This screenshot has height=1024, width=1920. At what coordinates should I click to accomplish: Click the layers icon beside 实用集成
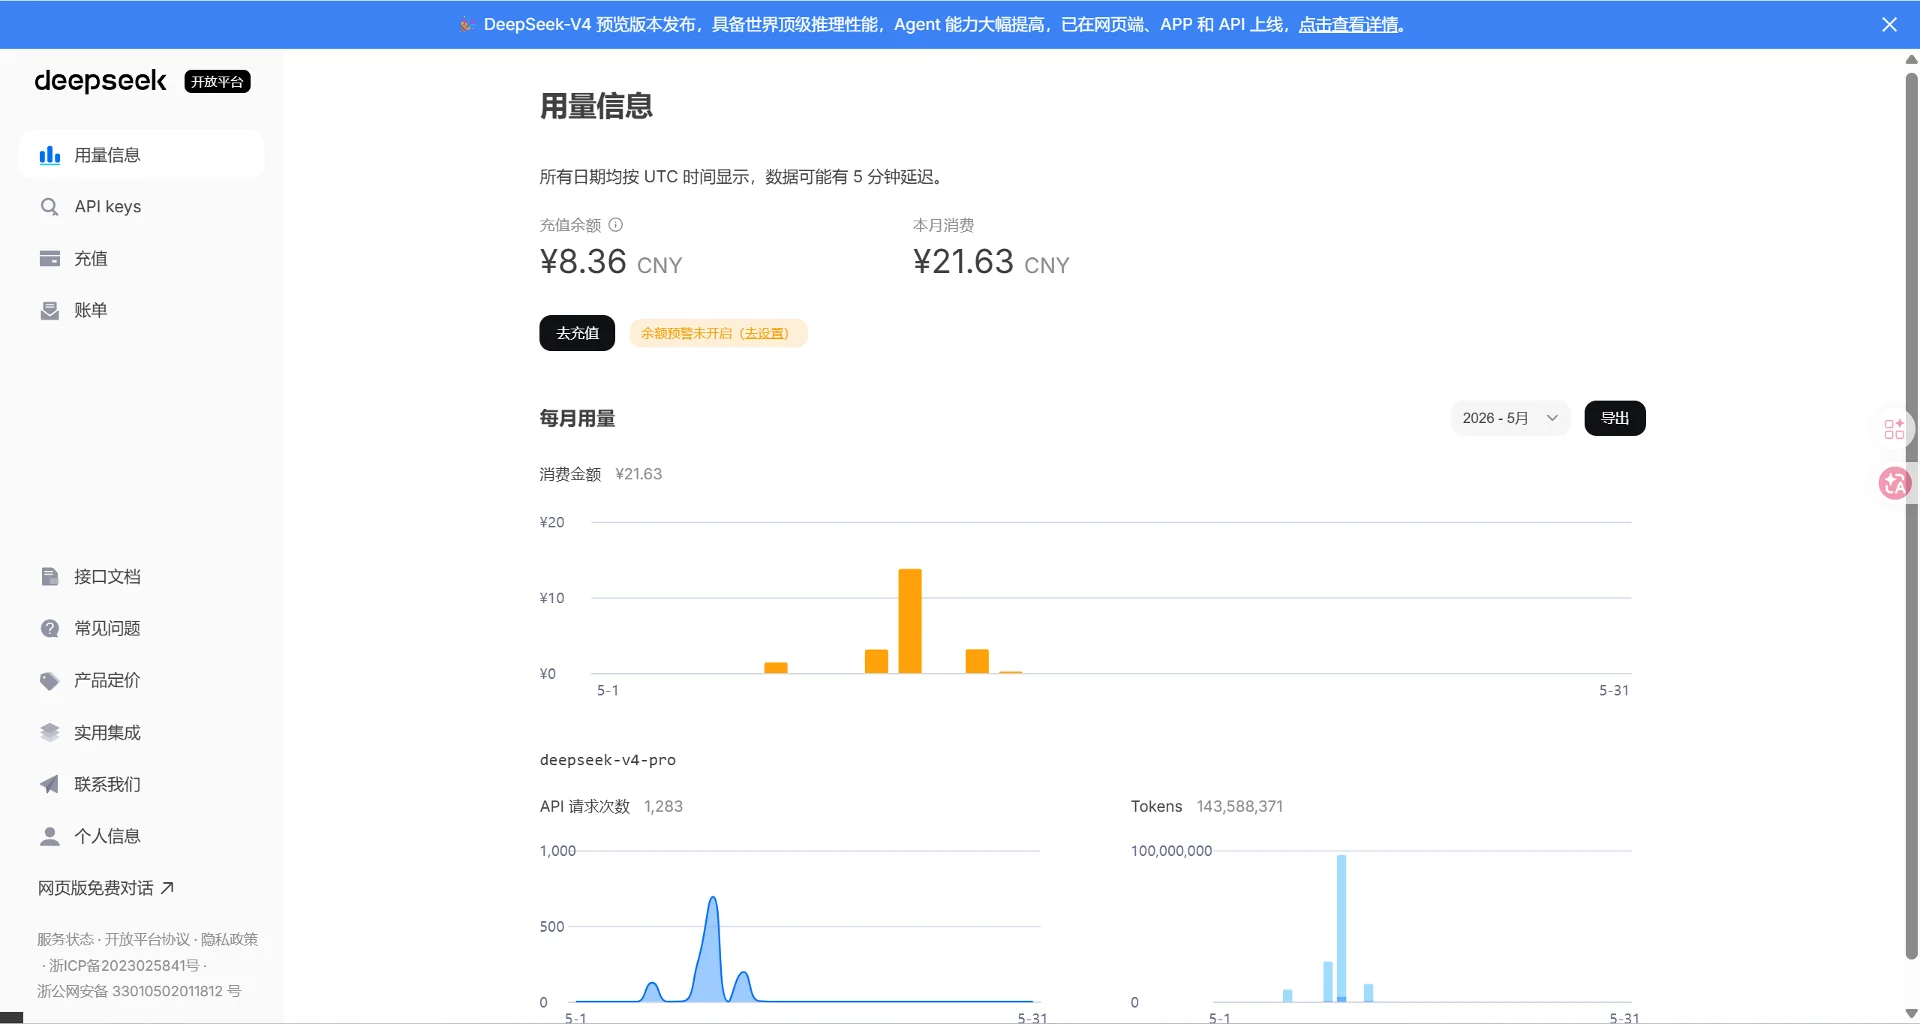tap(49, 733)
